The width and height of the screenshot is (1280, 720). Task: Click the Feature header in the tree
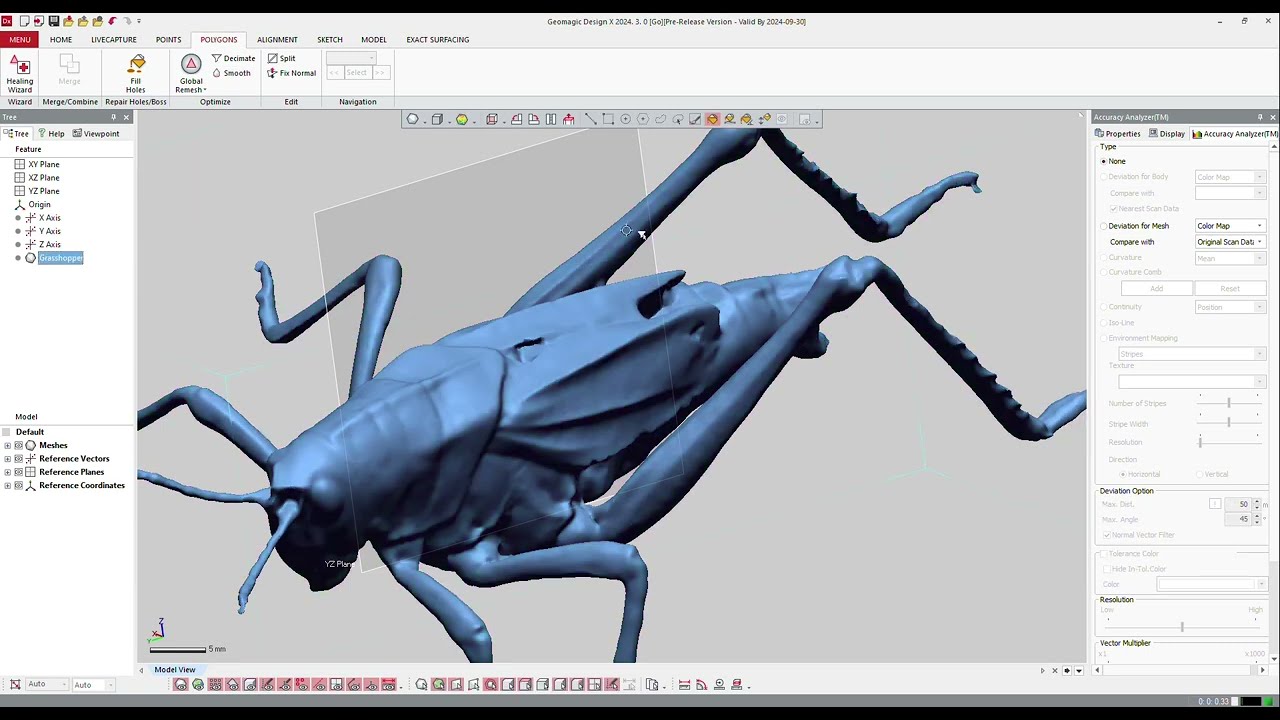click(x=28, y=150)
